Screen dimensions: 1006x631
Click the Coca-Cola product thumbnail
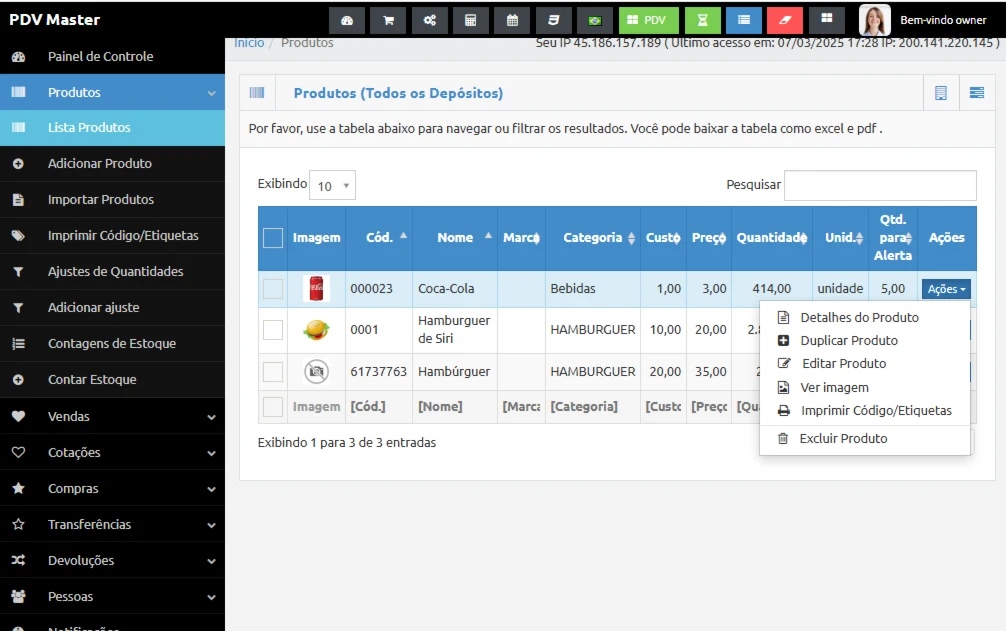316,289
